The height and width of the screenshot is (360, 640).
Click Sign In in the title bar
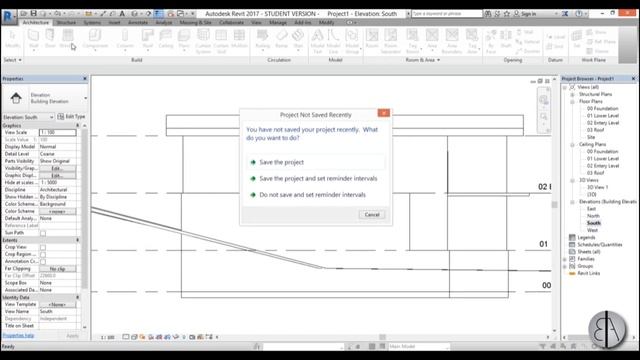tap(524, 13)
